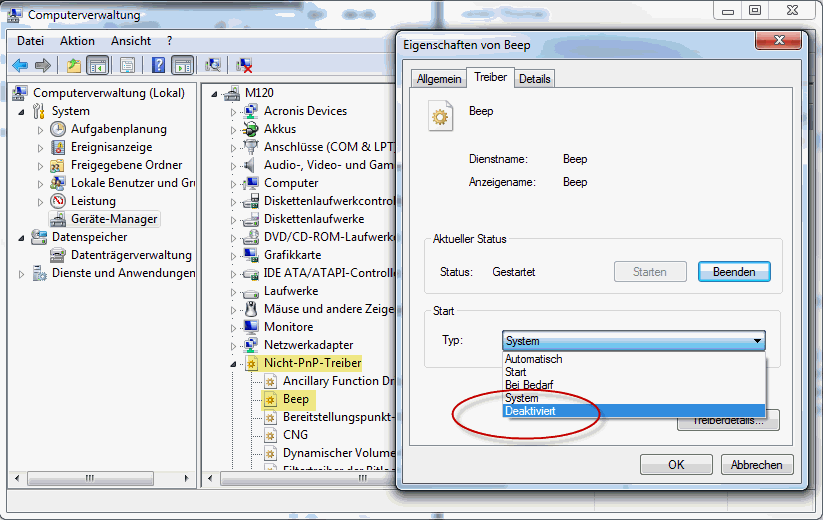Viewport: 823px width, 520px height.
Task: Click the scan for hardware changes icon
Action: [213, 65]
